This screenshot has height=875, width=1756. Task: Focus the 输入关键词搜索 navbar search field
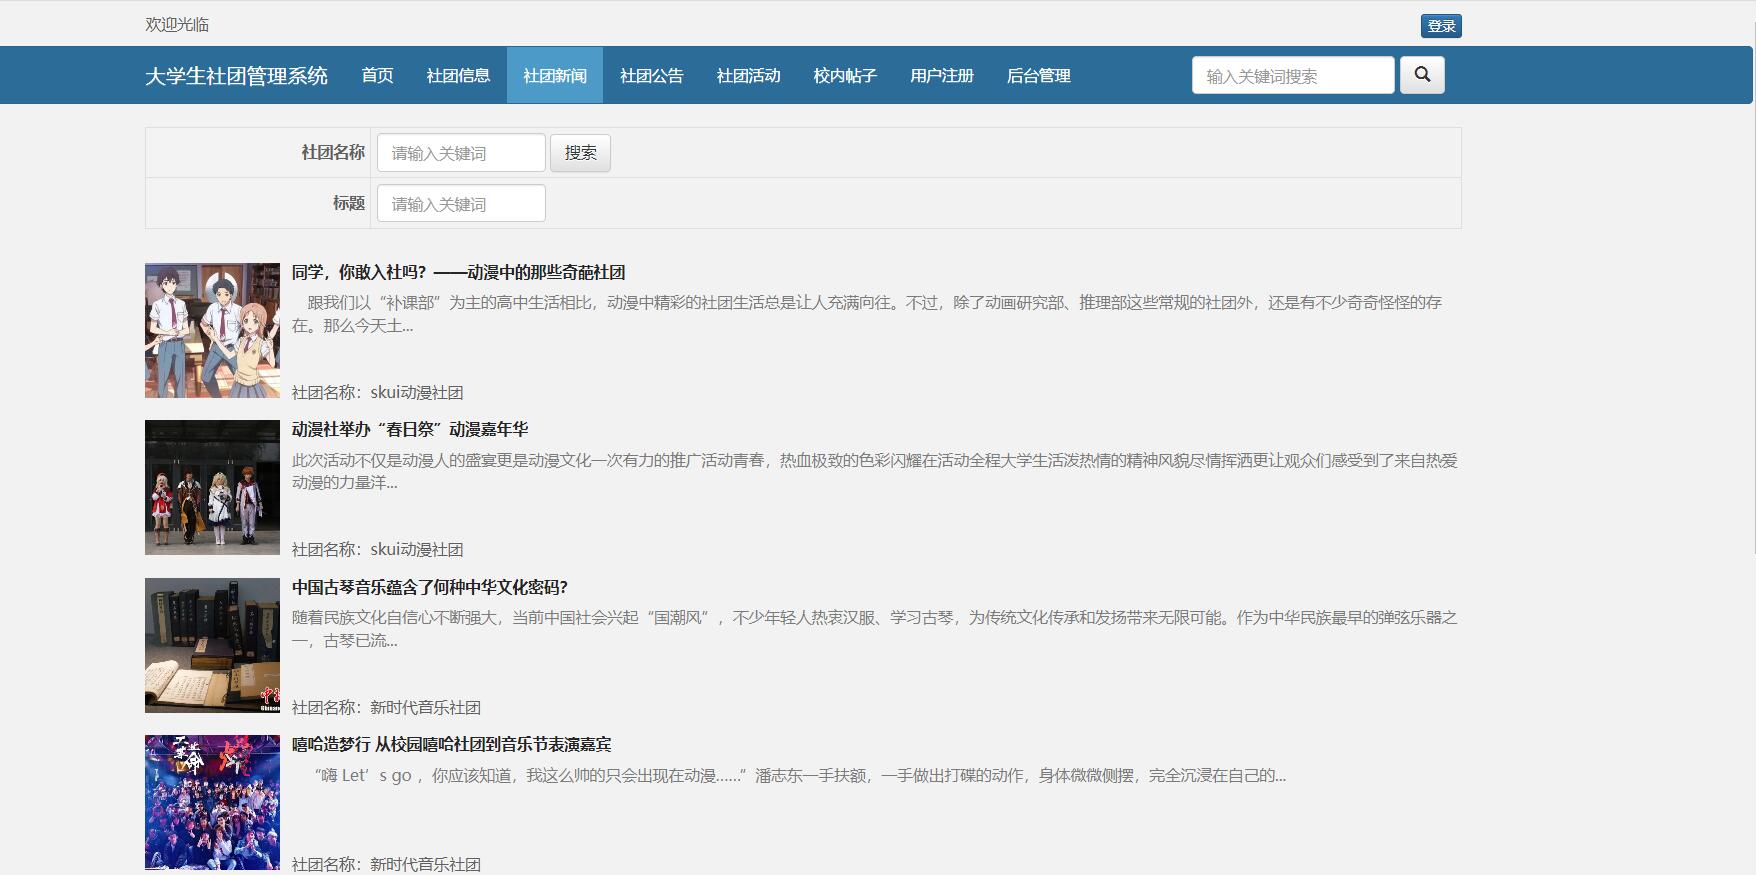[1293, 75]
